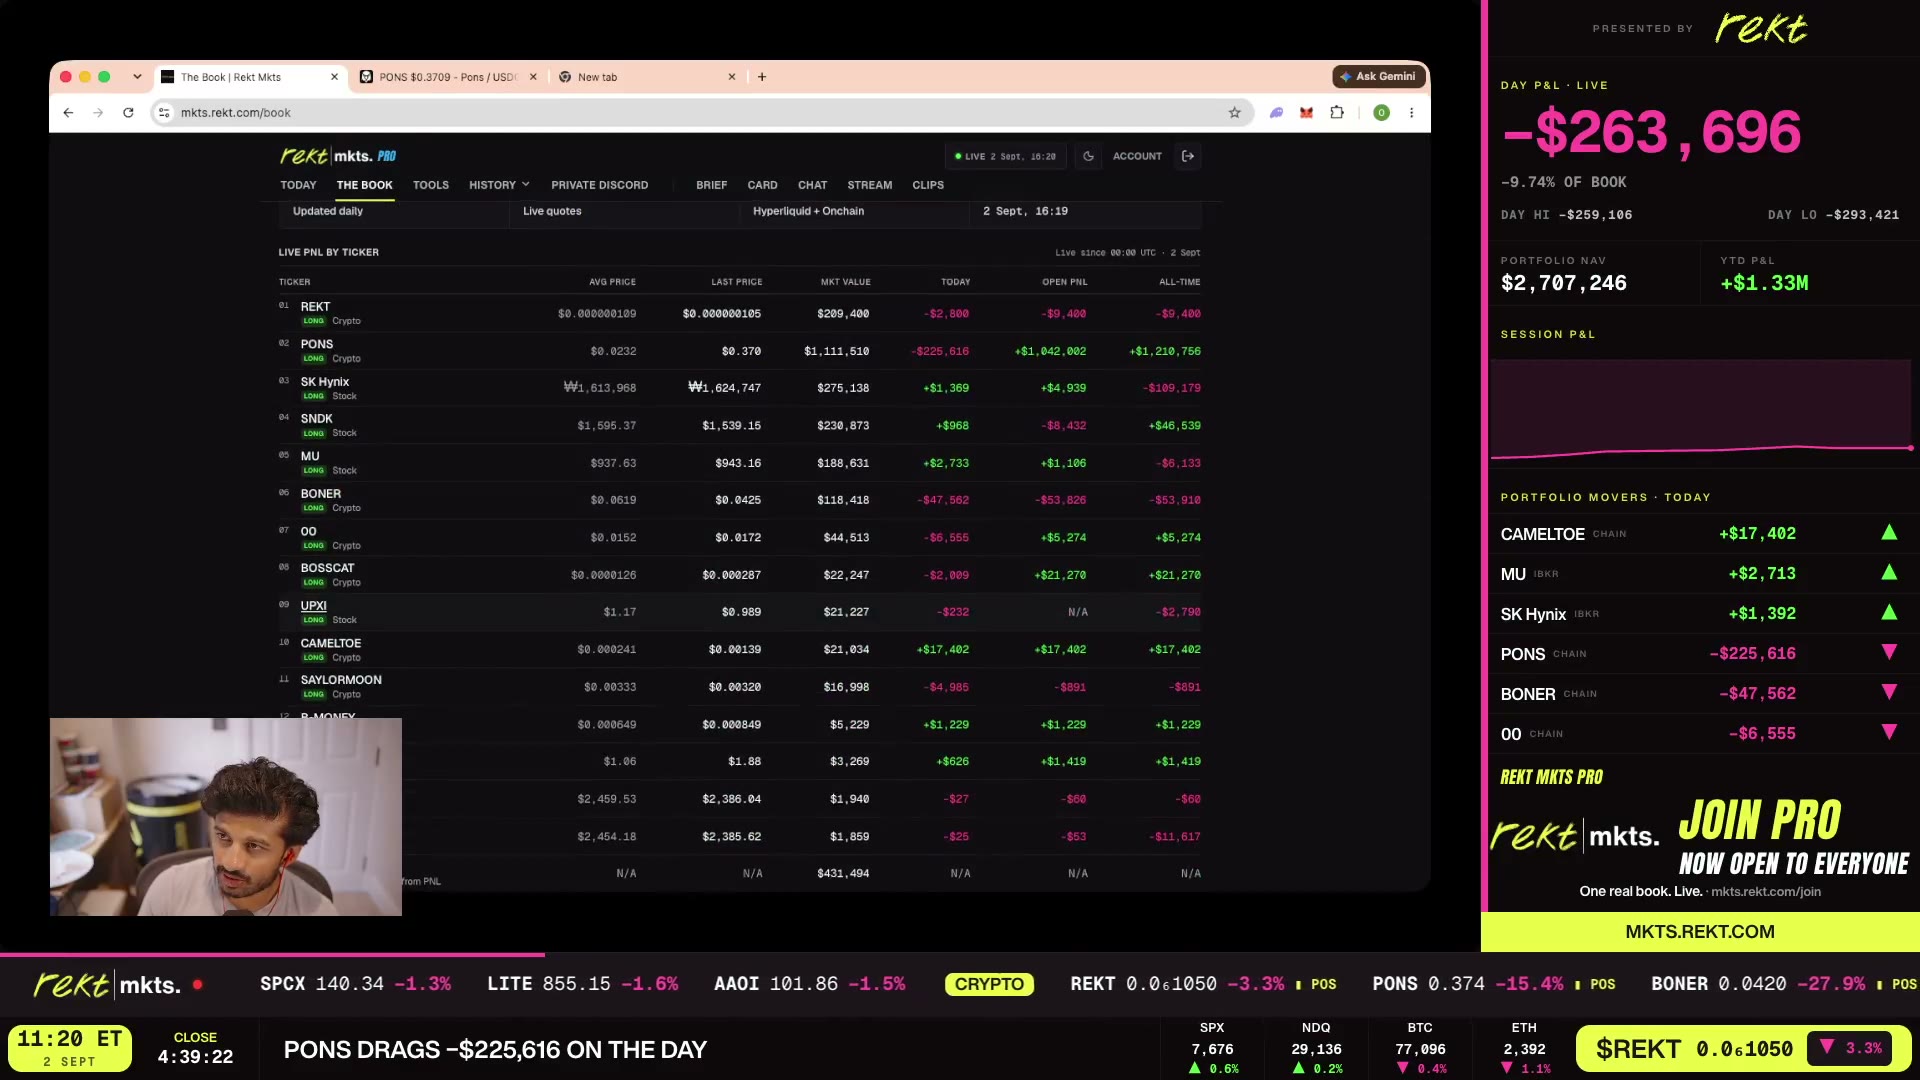Screen dimensions: 1920x1080
Task: Click the red fox extension icon
Action: (1306, 113)
